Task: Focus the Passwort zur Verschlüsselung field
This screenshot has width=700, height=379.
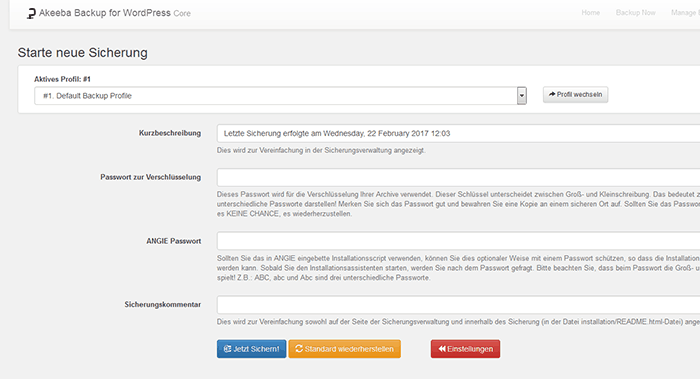Action: pyautogui.click(x=458, y=177)
